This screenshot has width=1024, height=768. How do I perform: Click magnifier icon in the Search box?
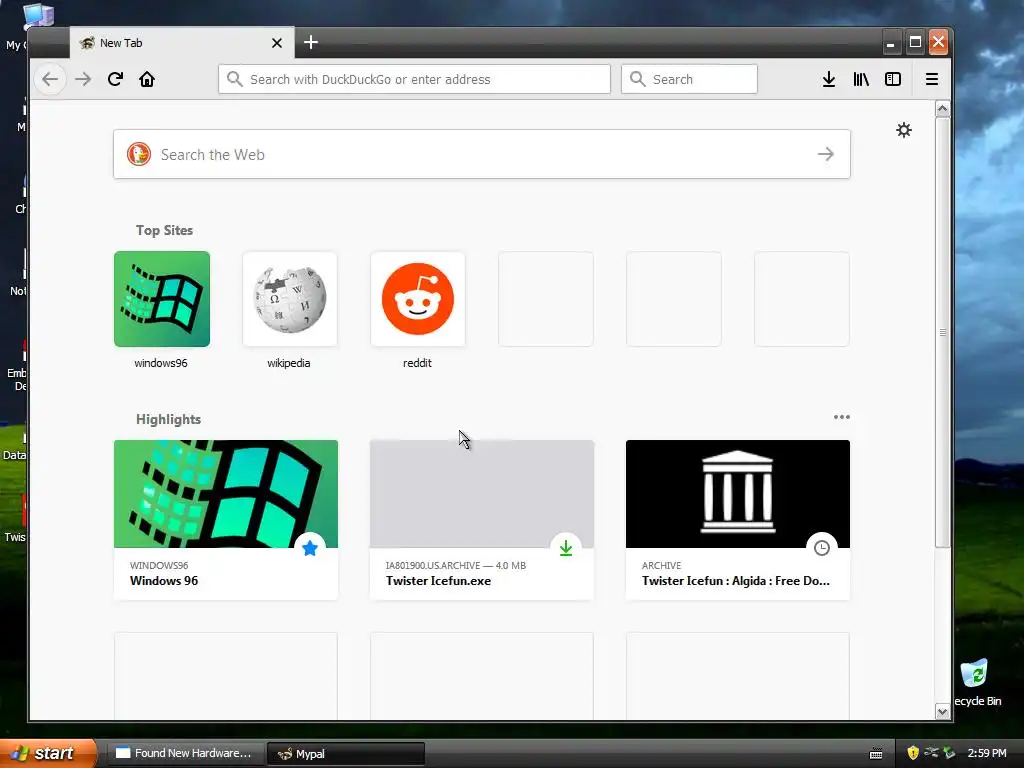tap(637, 79)
